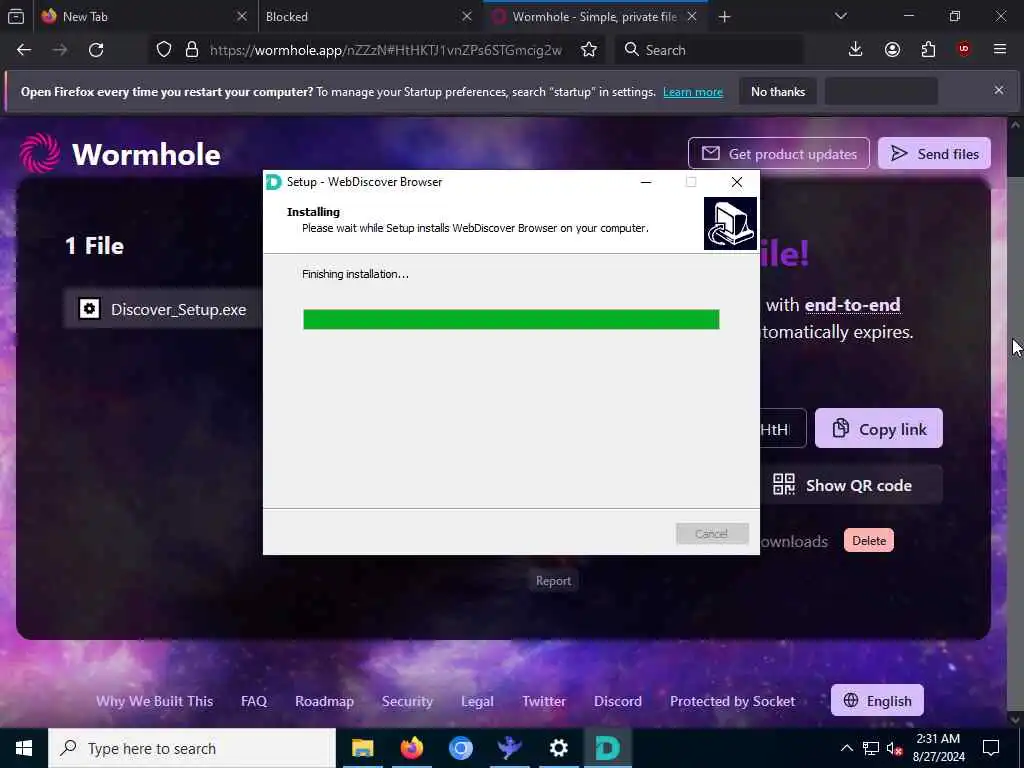This screenshot has width=1024, height=768.
Task: Close the New Tab tab
Action: [242, 17]
